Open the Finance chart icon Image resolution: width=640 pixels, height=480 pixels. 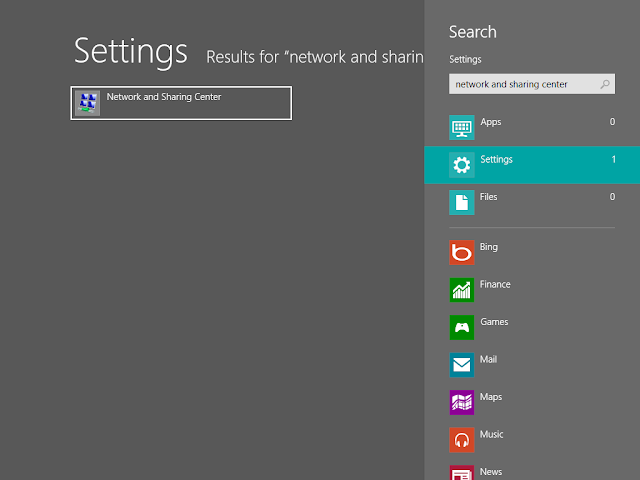462,290
